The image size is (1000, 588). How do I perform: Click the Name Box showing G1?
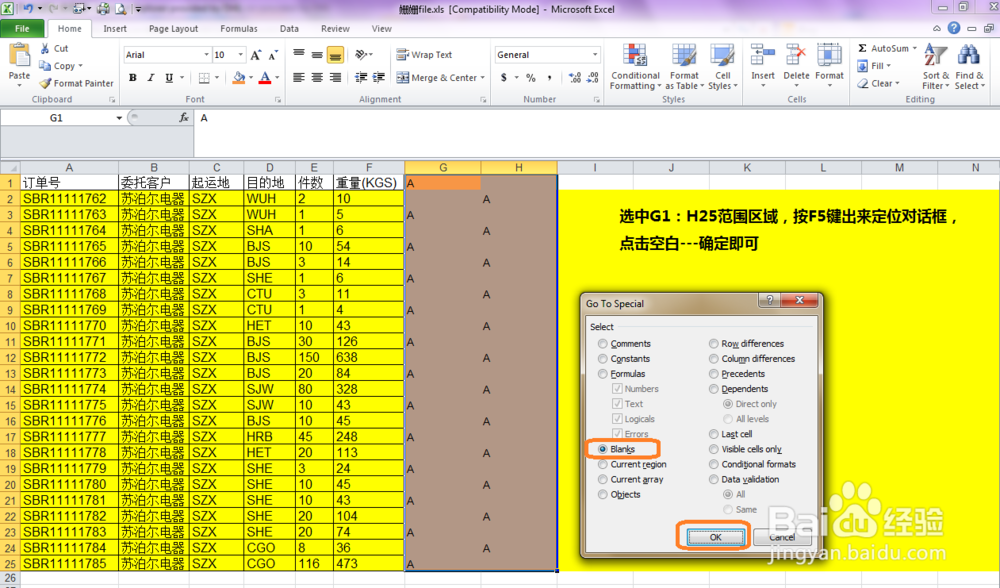[x=55, y=117]
